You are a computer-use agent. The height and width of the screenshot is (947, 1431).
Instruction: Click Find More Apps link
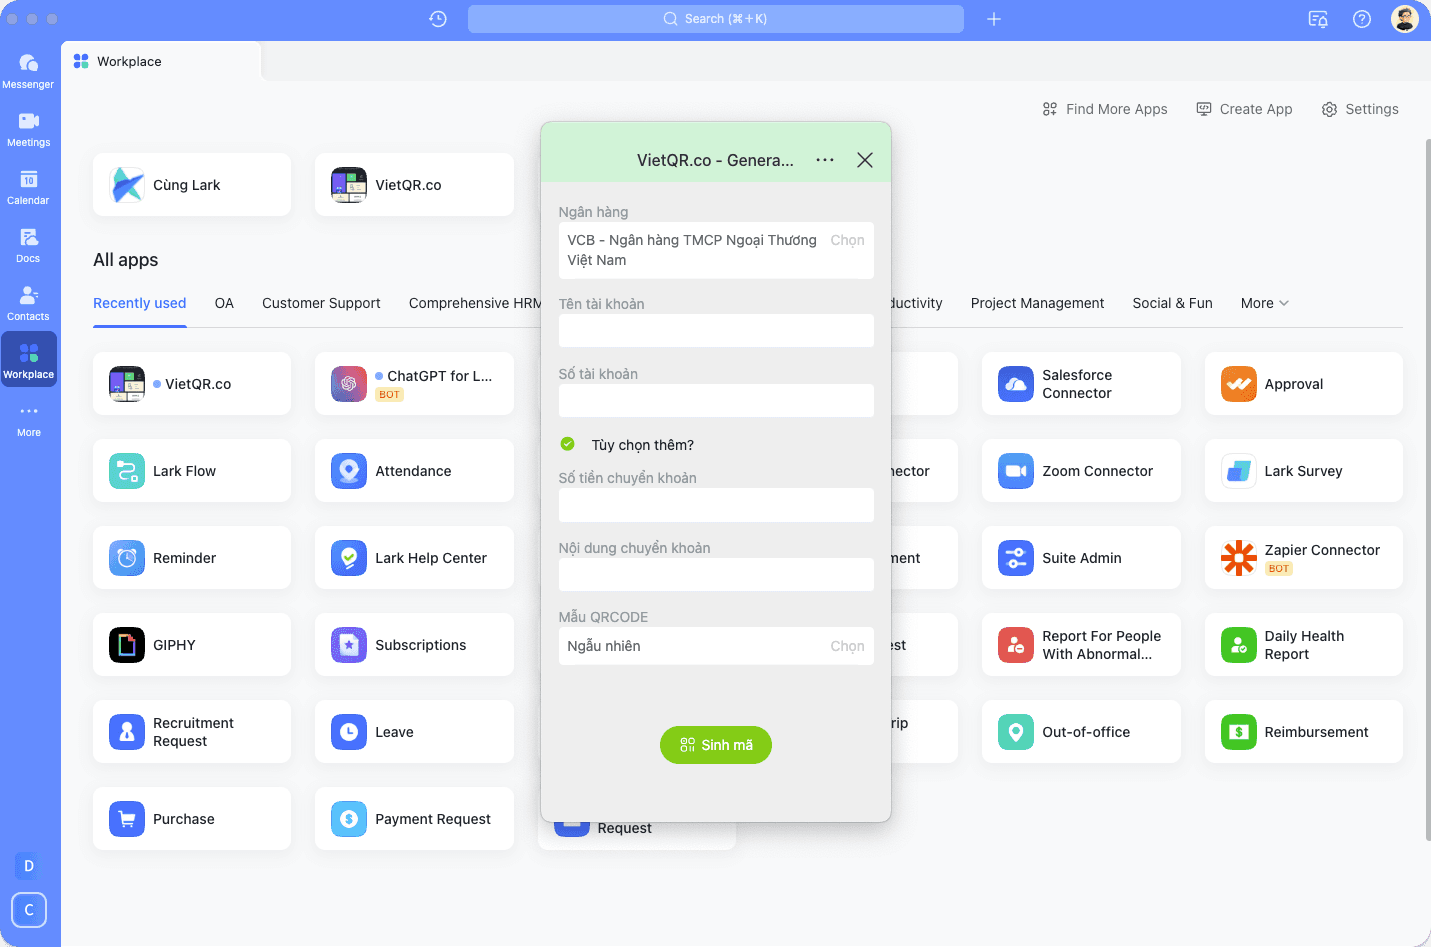pyautogui.click(x=1105, y=109)
